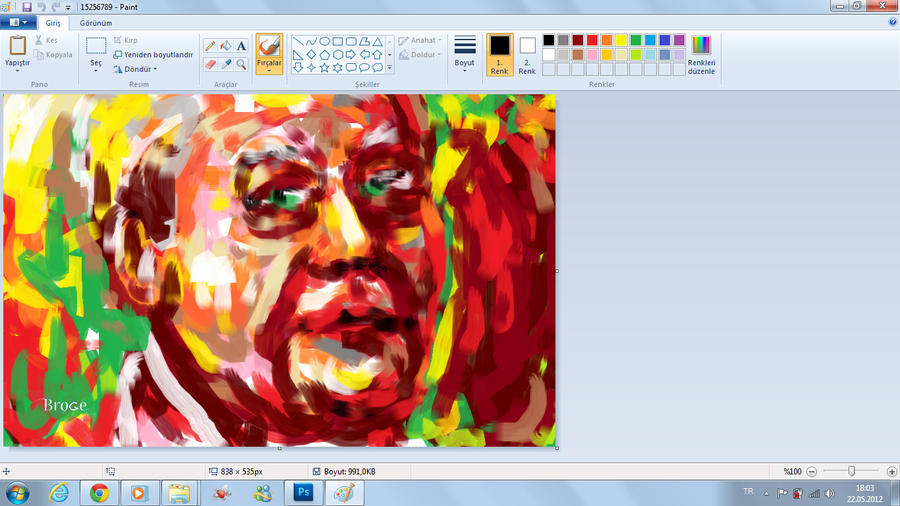Viewport: 900px width, 506px height.
Task: Choose the Hexagon shape
Action: tap(338, 55)
